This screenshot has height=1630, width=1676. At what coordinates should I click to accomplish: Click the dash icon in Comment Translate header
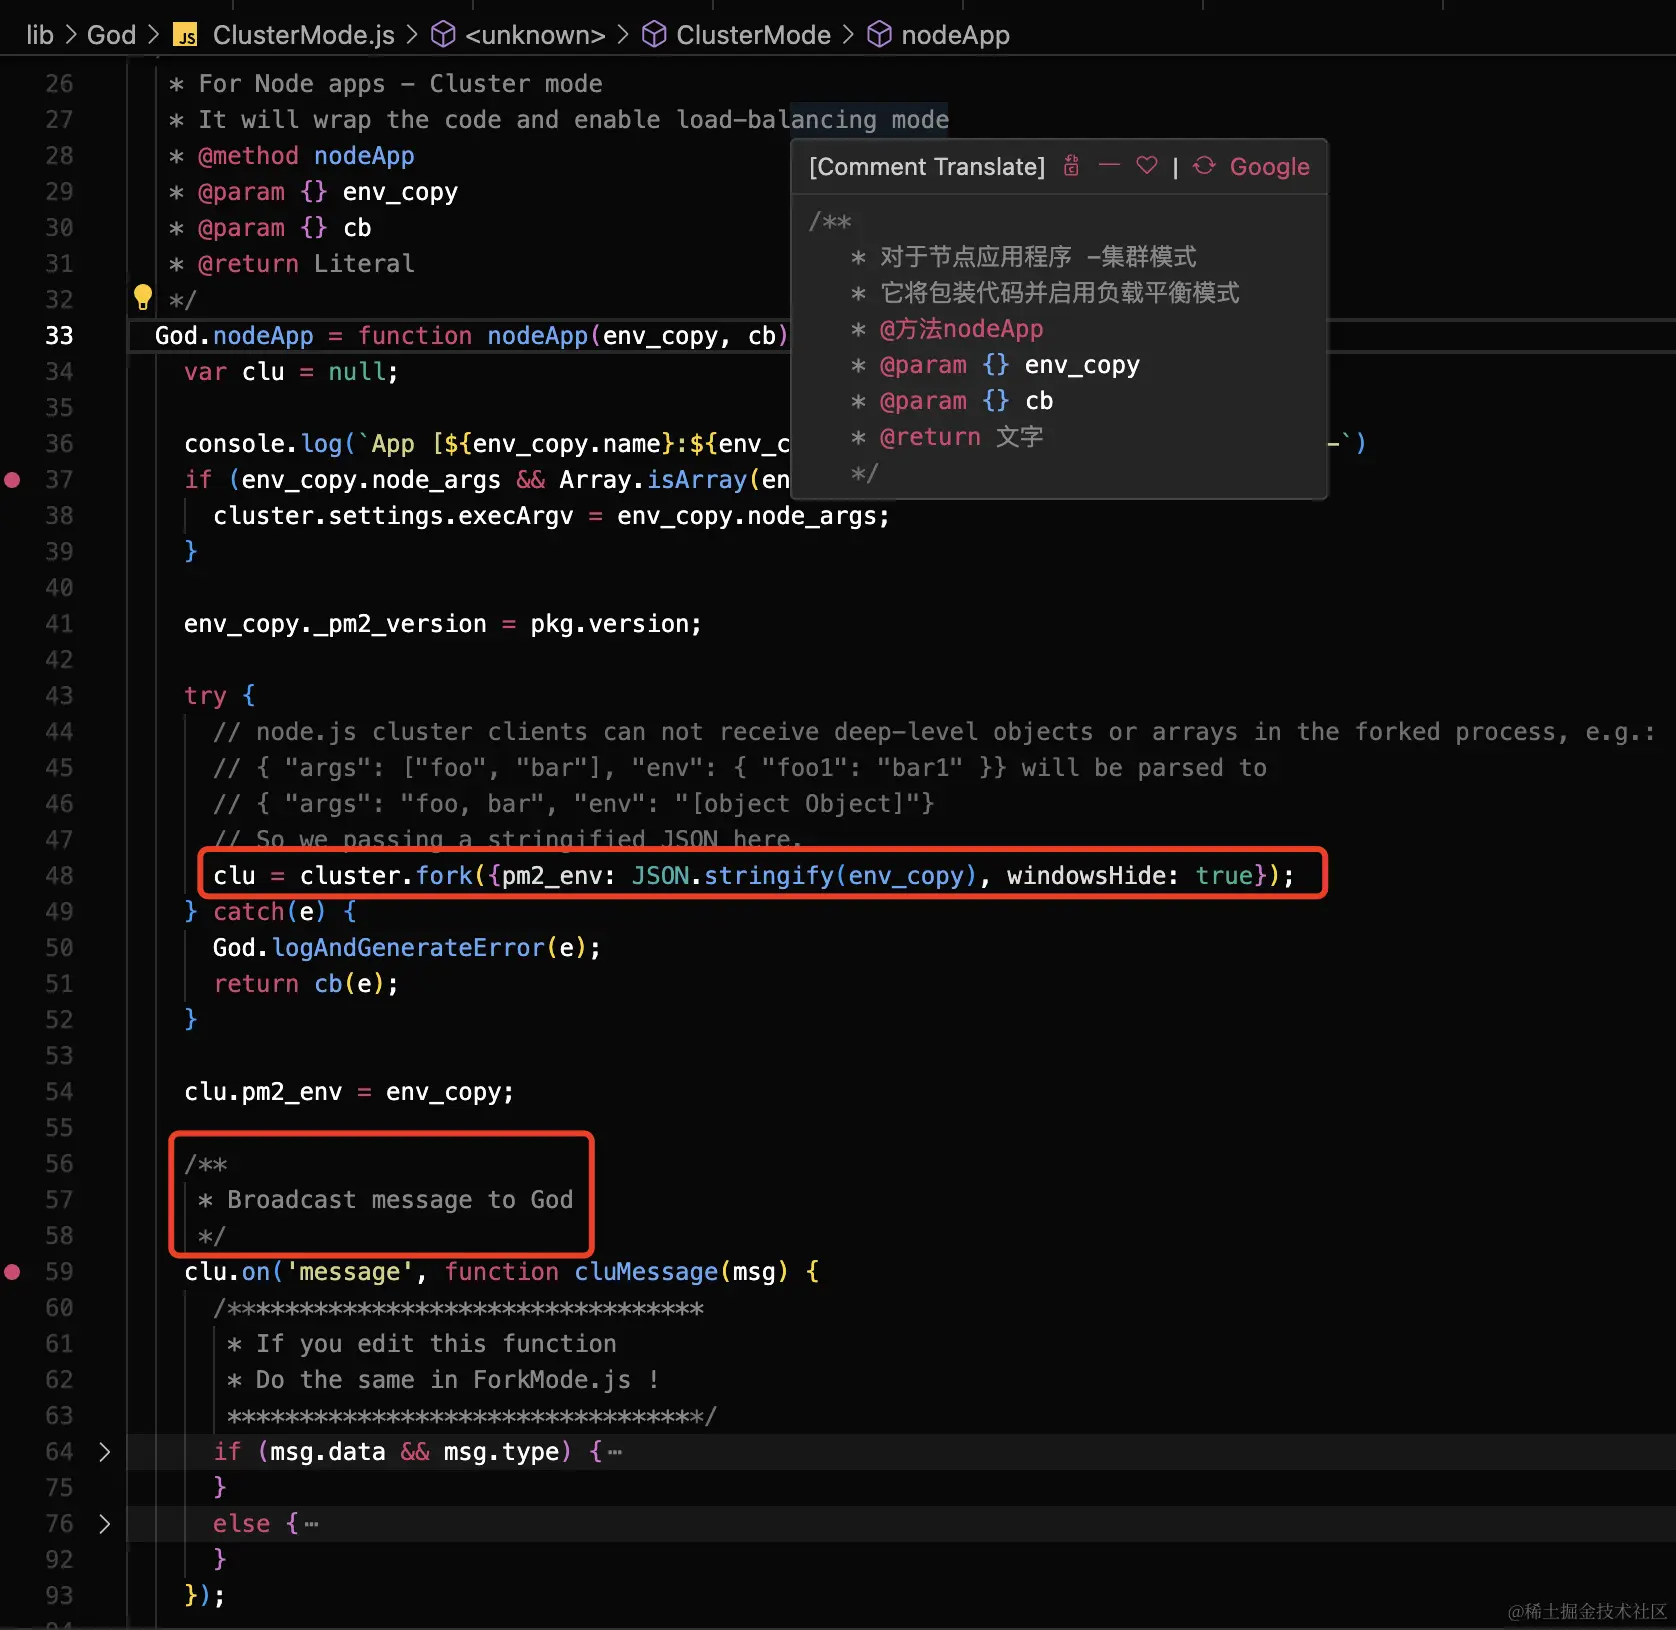click(1109, 165)
